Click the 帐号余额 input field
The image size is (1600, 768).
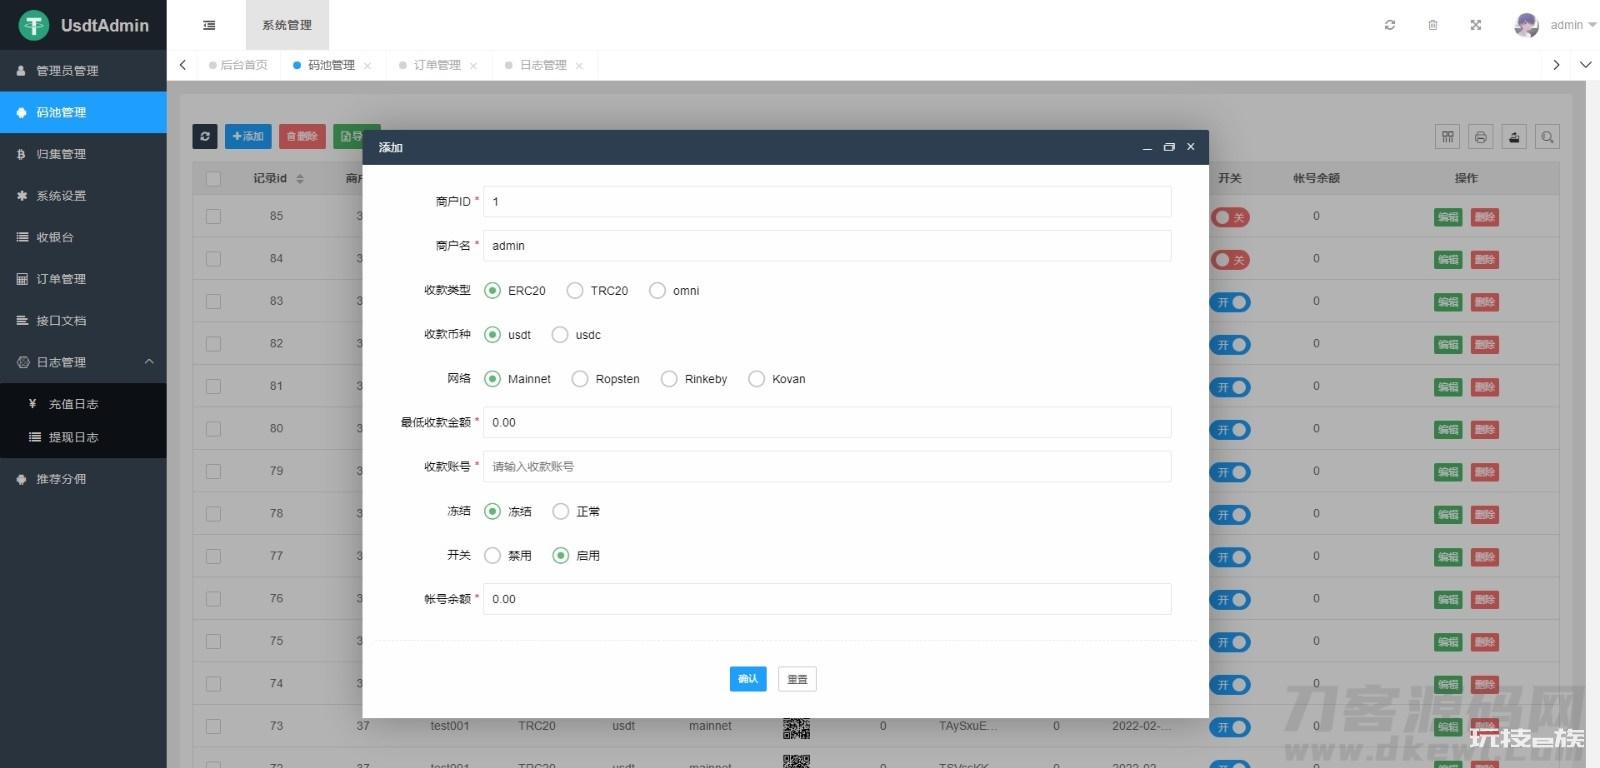(827, 599)
